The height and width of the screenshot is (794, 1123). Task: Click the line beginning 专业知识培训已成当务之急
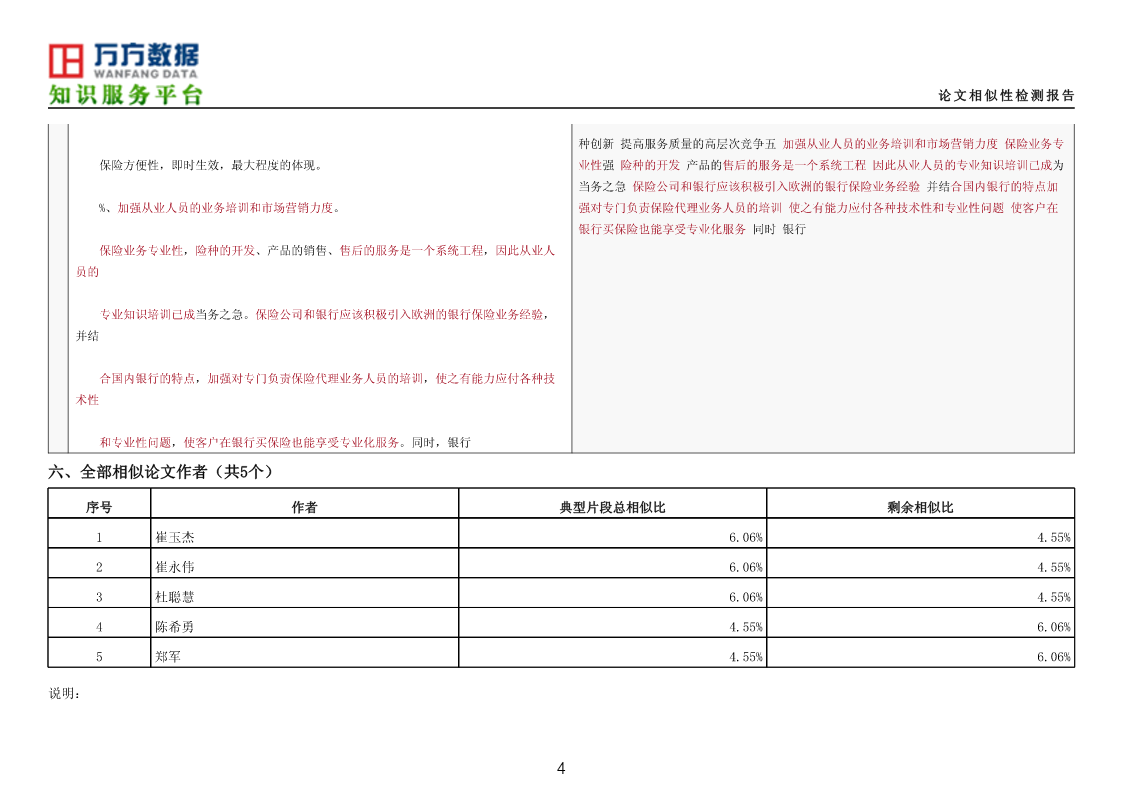[324, 314]
